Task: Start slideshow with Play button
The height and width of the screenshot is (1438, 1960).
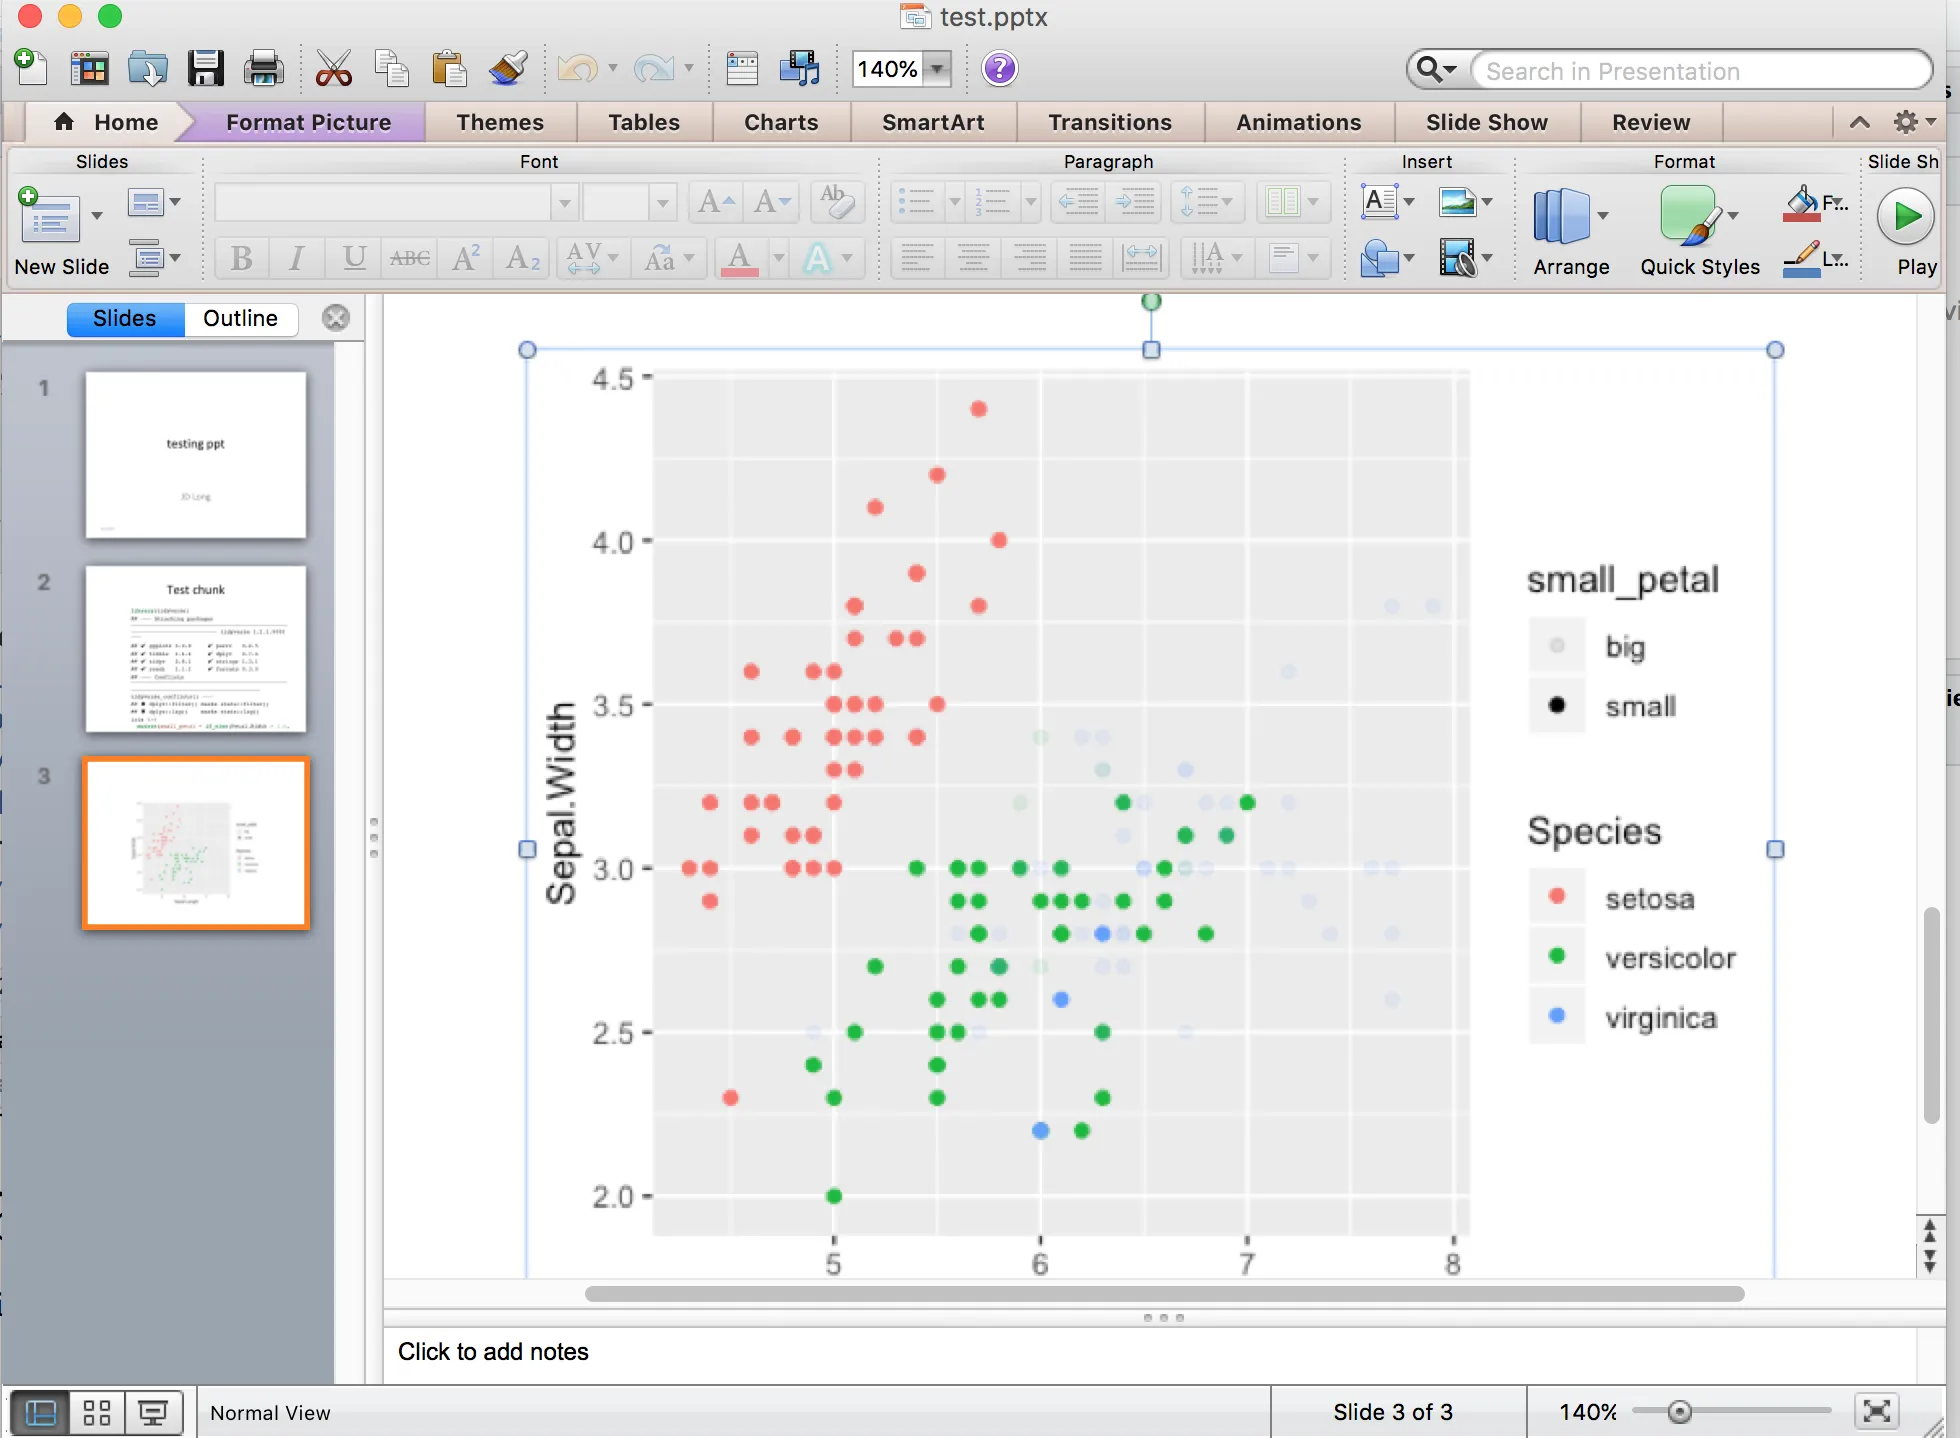Action: tap(1905, 217)
